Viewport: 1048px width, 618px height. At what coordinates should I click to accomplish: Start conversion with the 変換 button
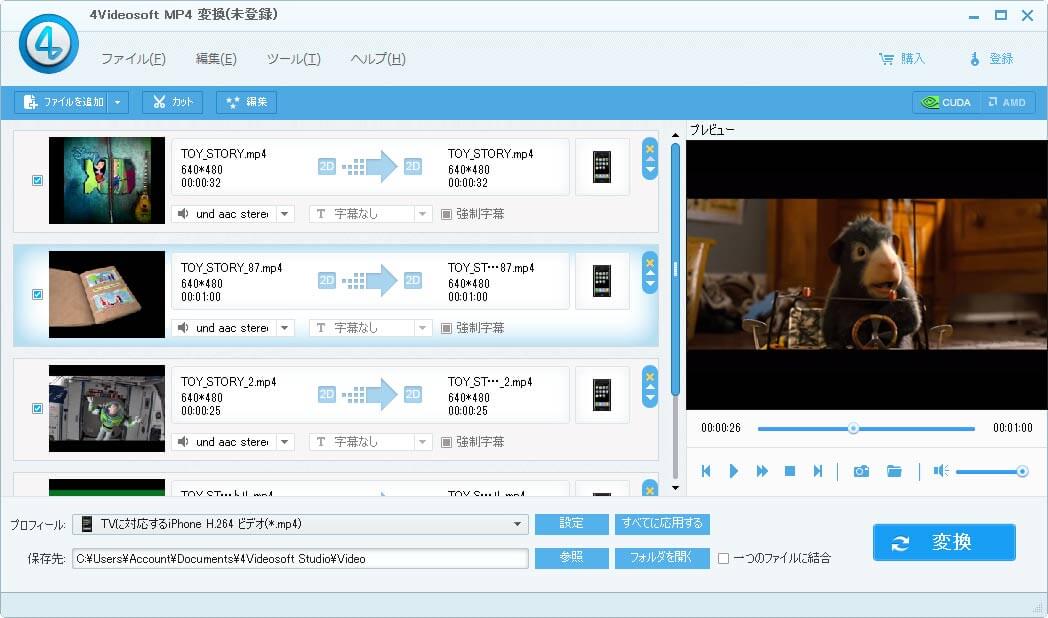tap(943, 542)
